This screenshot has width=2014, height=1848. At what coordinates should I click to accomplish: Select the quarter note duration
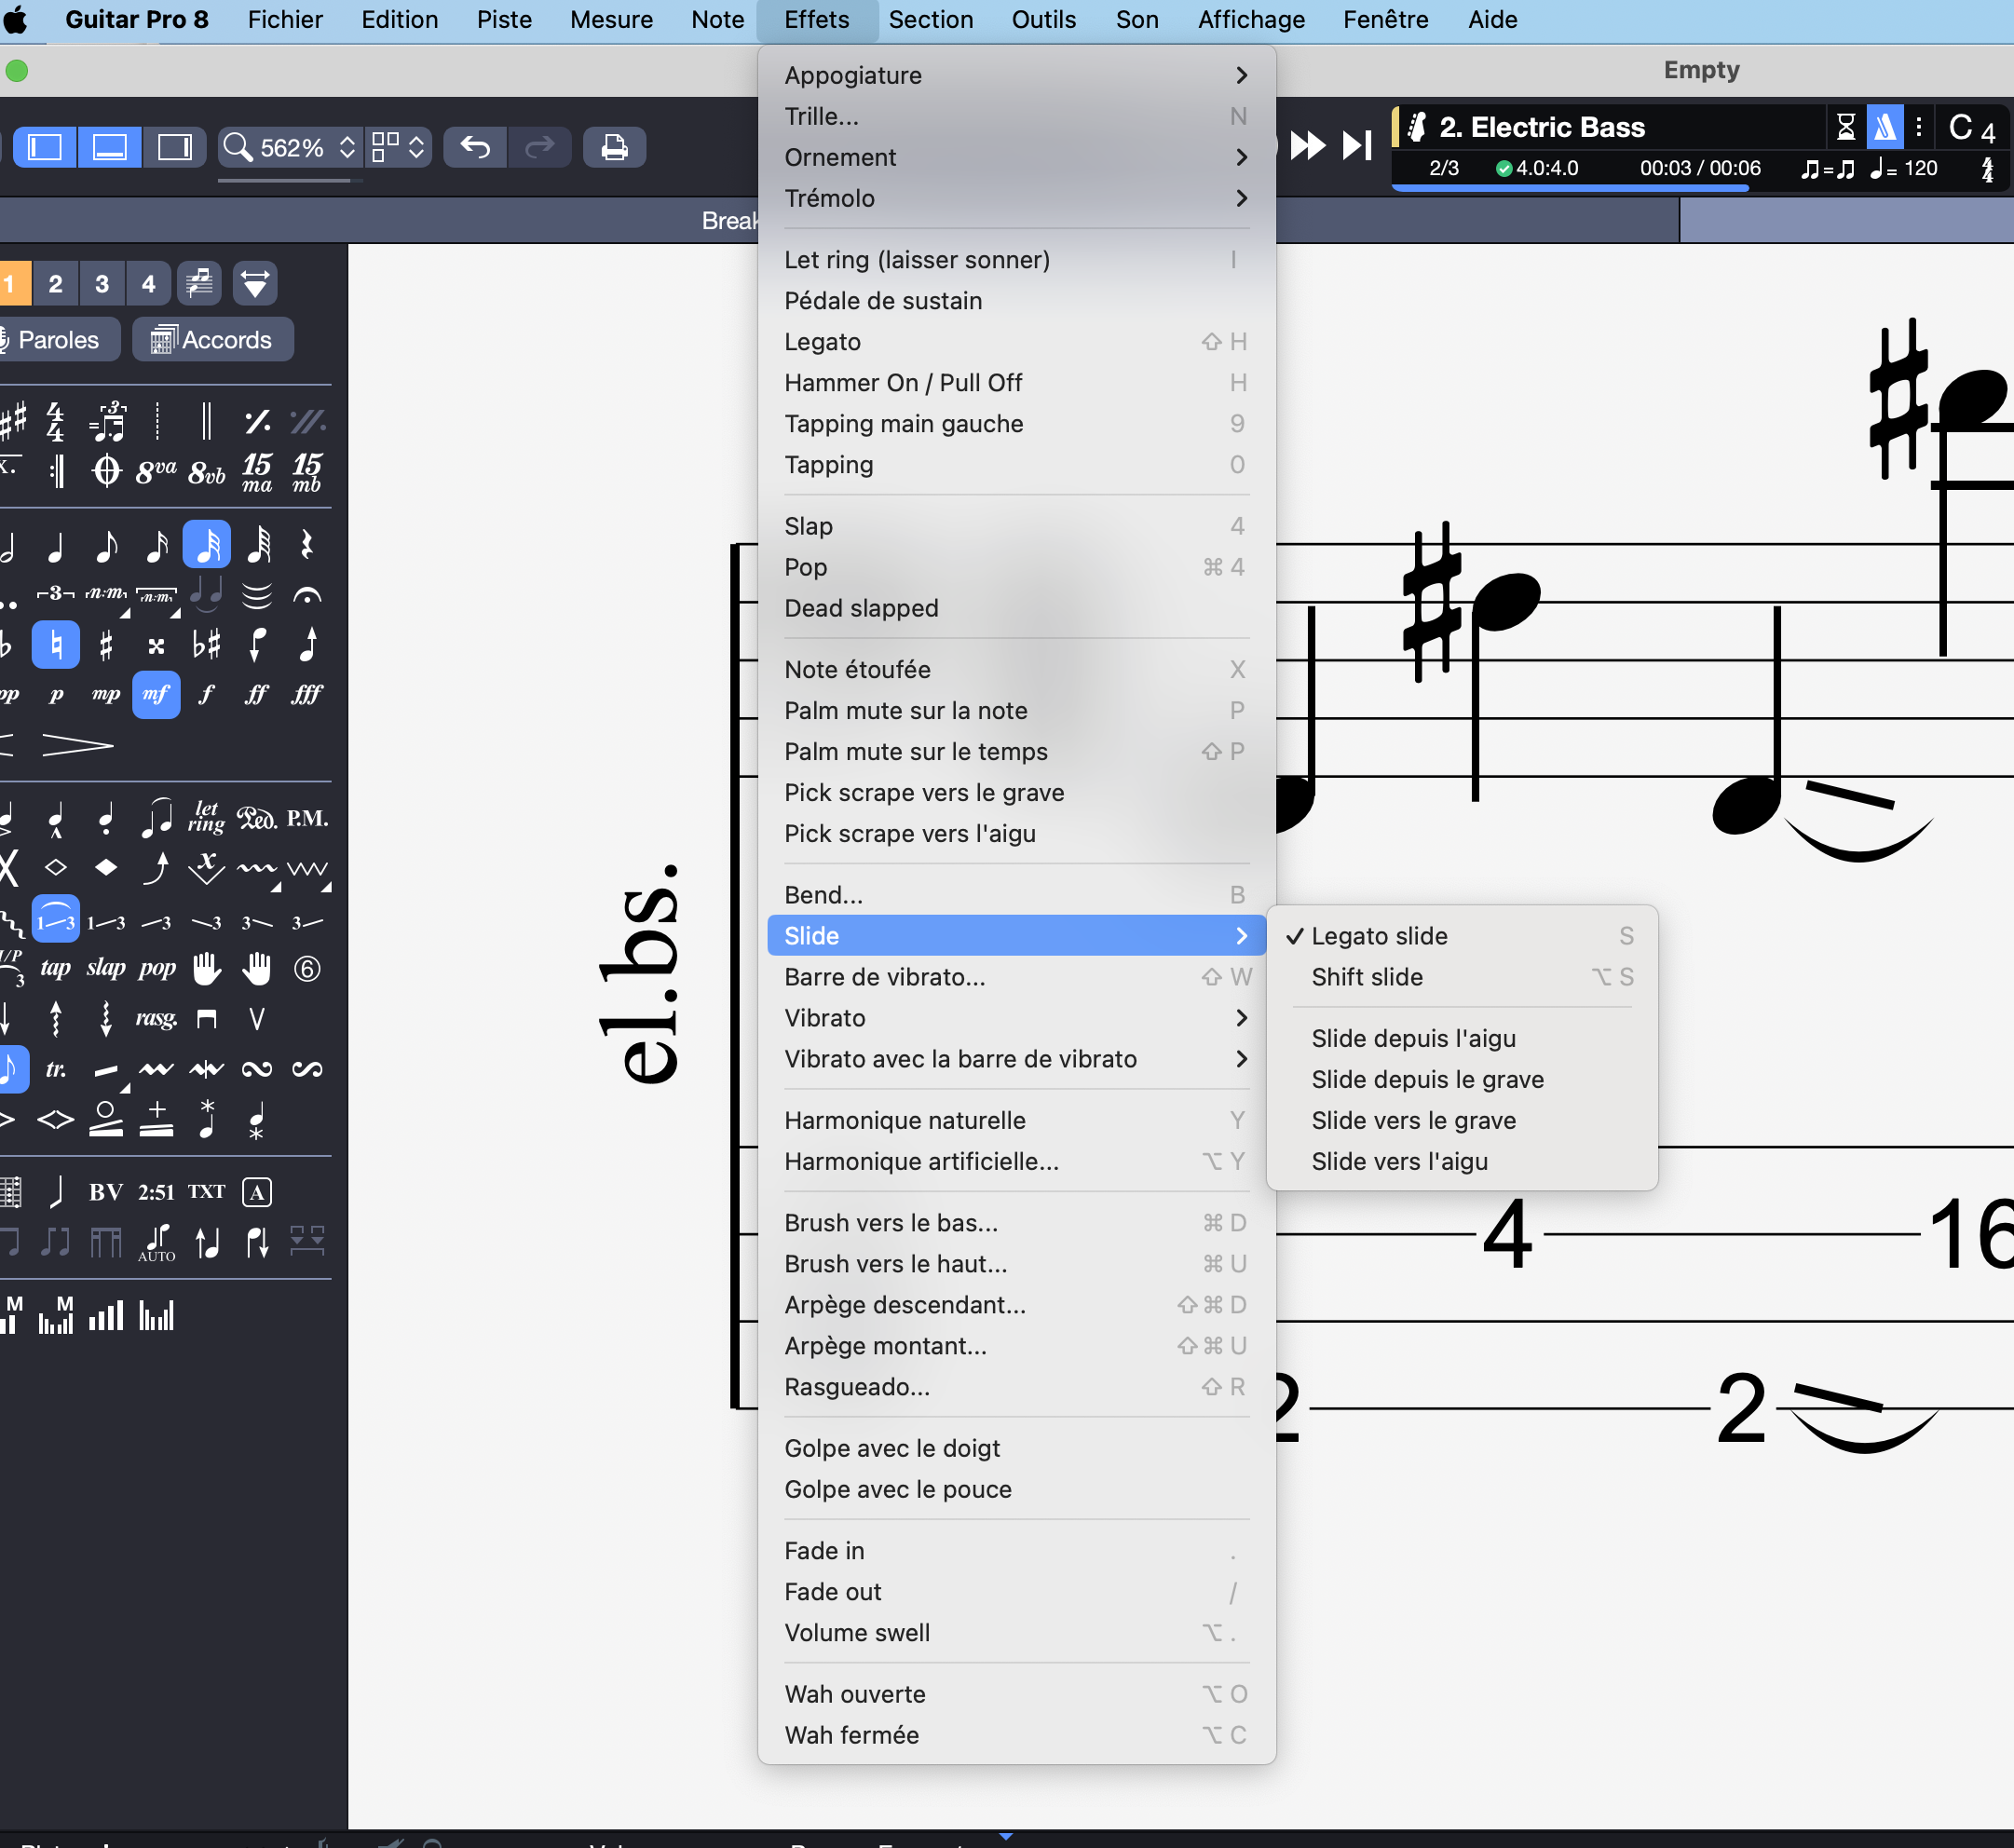[57, 545]
